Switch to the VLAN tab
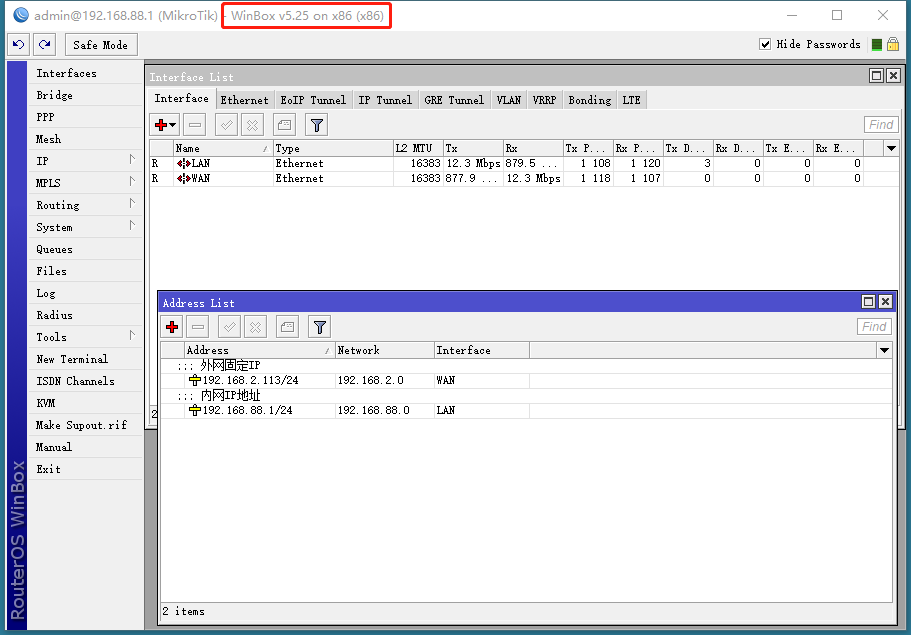 coord(509,100)
